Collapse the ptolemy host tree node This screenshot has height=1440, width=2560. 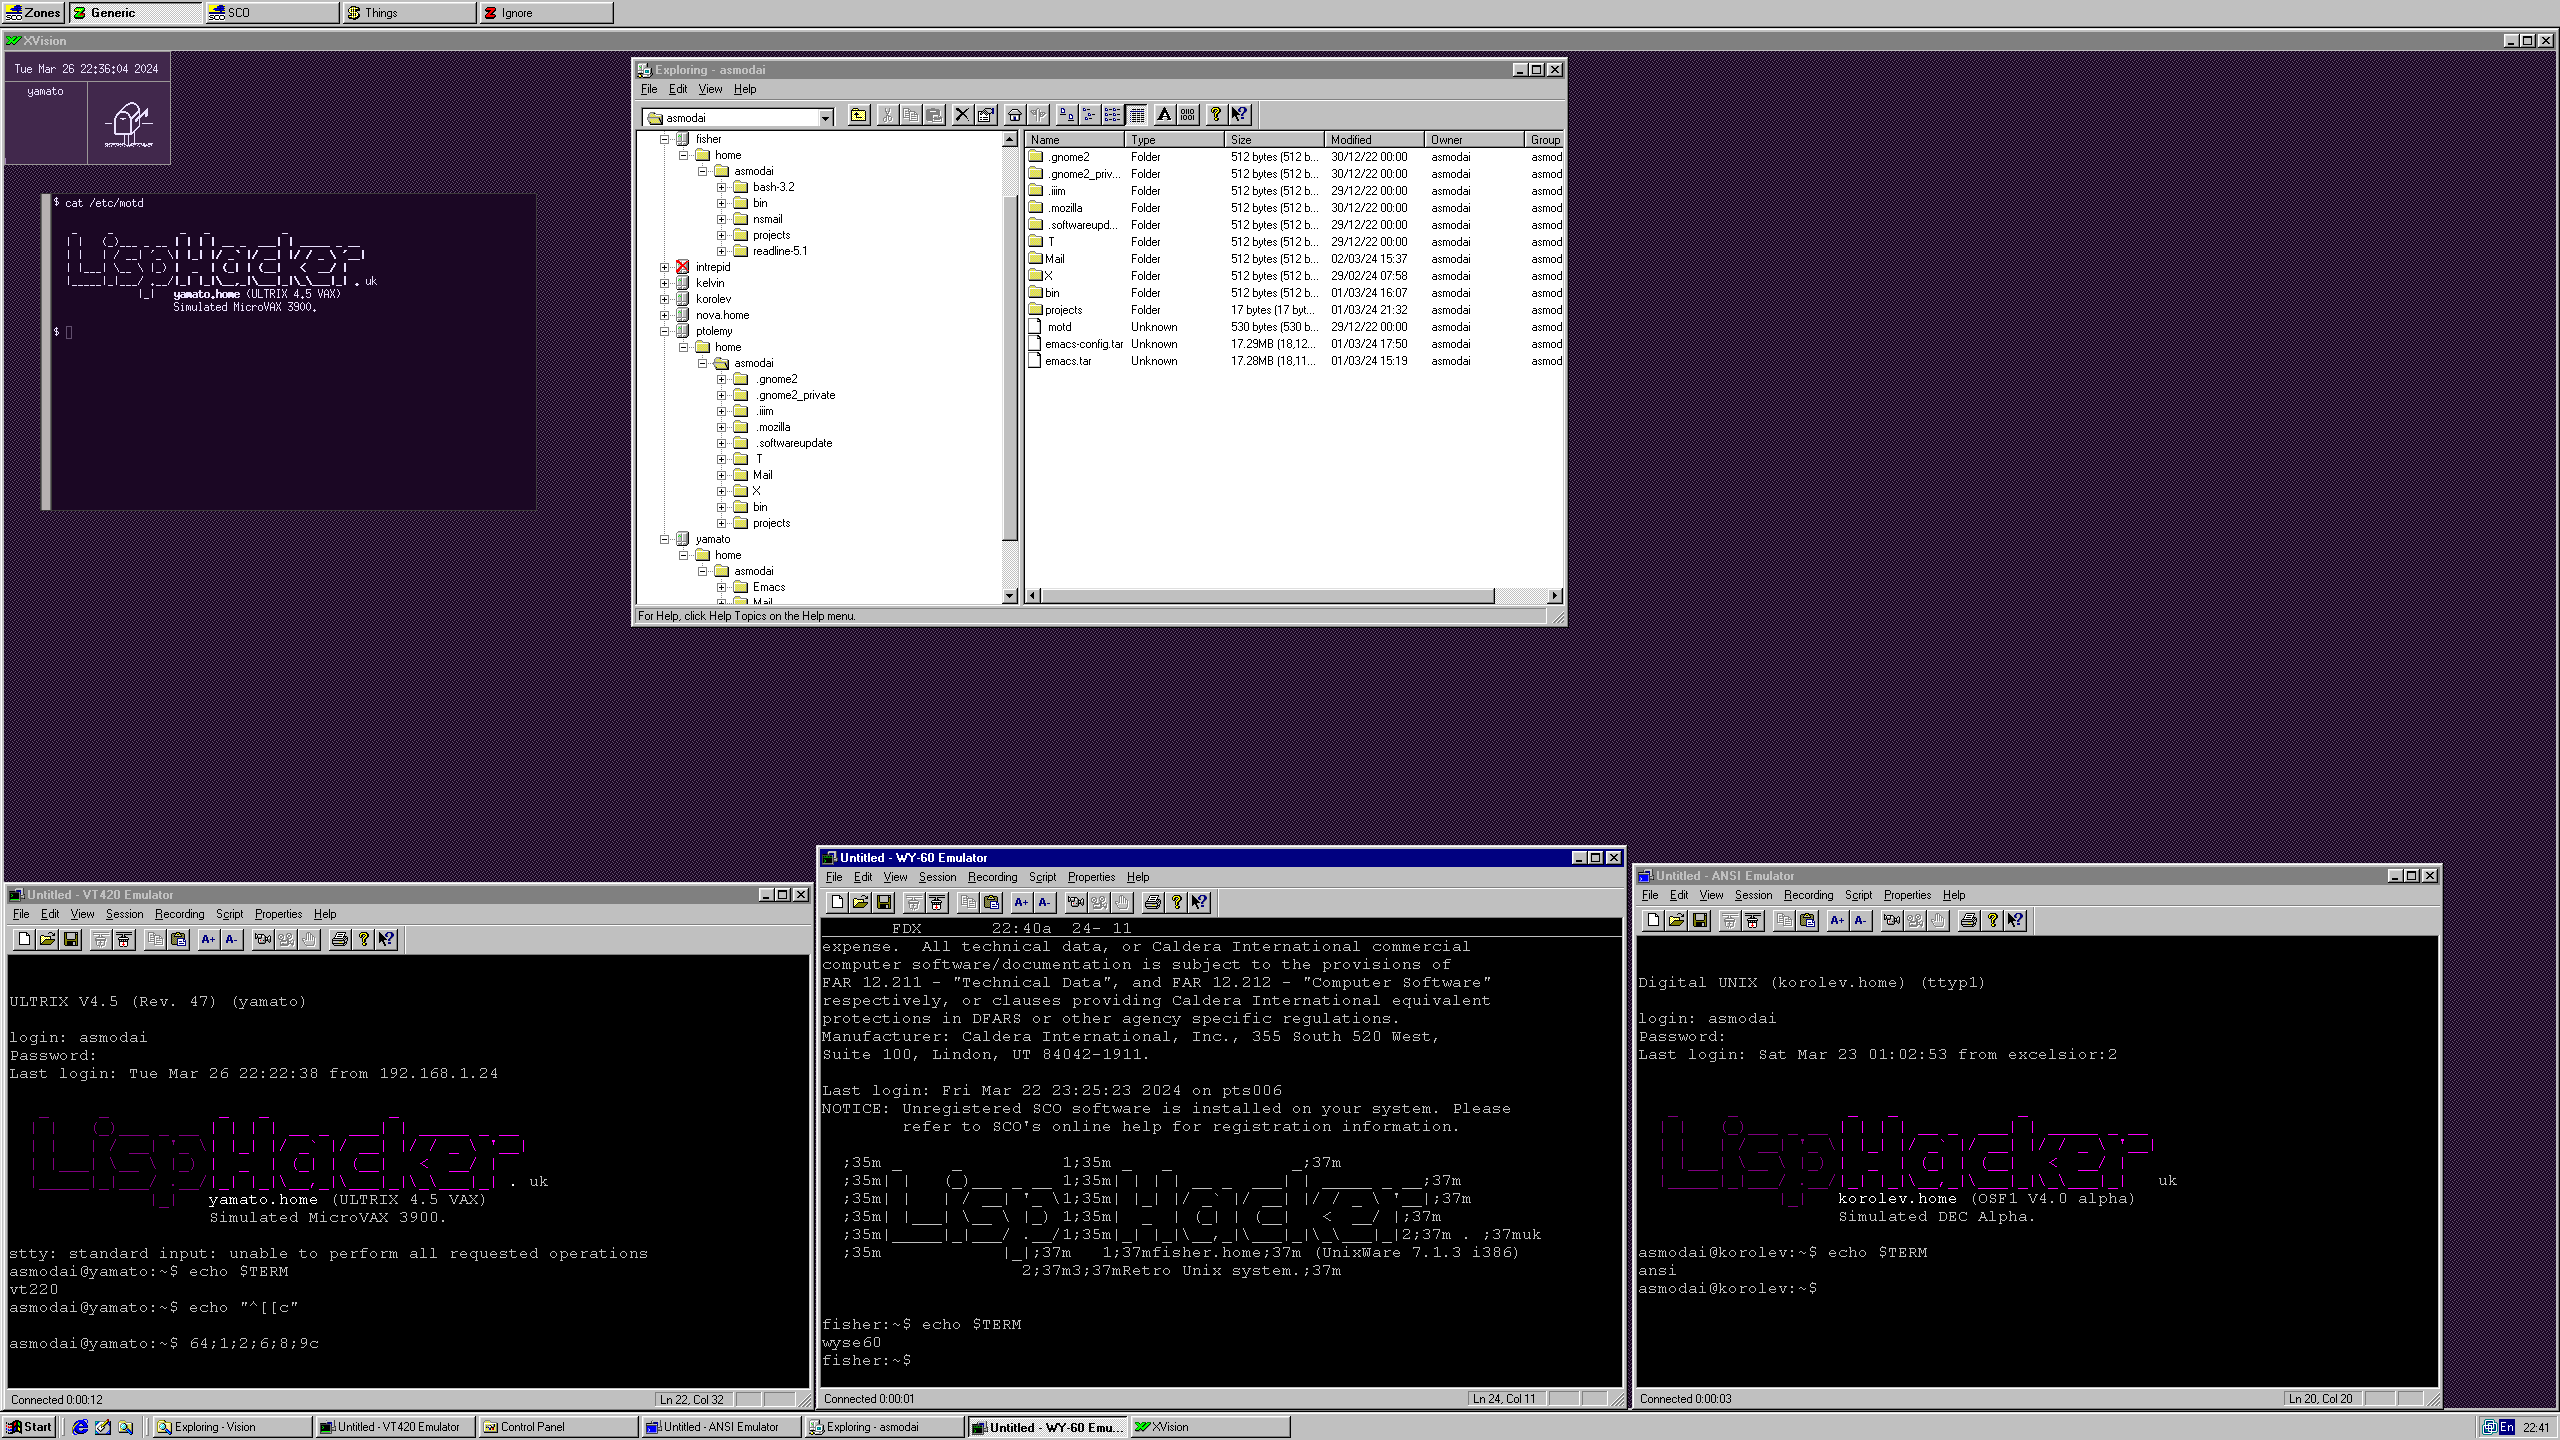click(x=664, y=332)
